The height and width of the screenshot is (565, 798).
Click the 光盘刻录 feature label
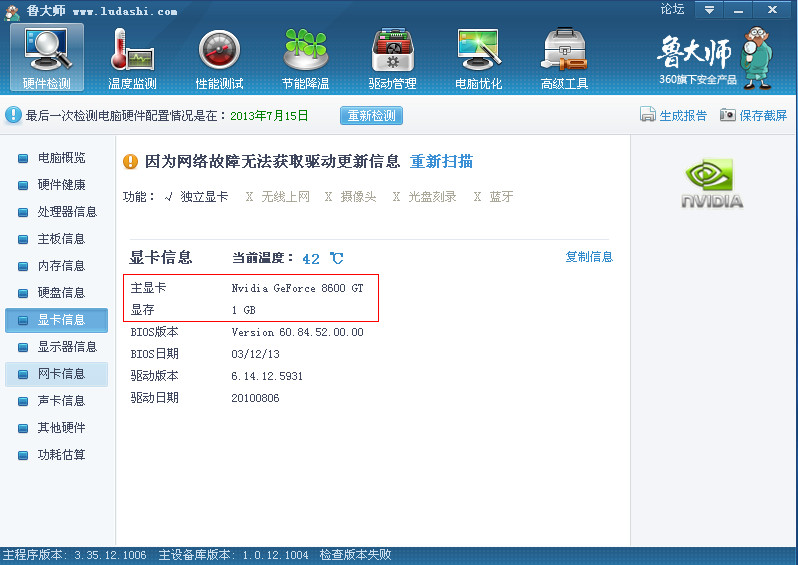coord(432,196)
